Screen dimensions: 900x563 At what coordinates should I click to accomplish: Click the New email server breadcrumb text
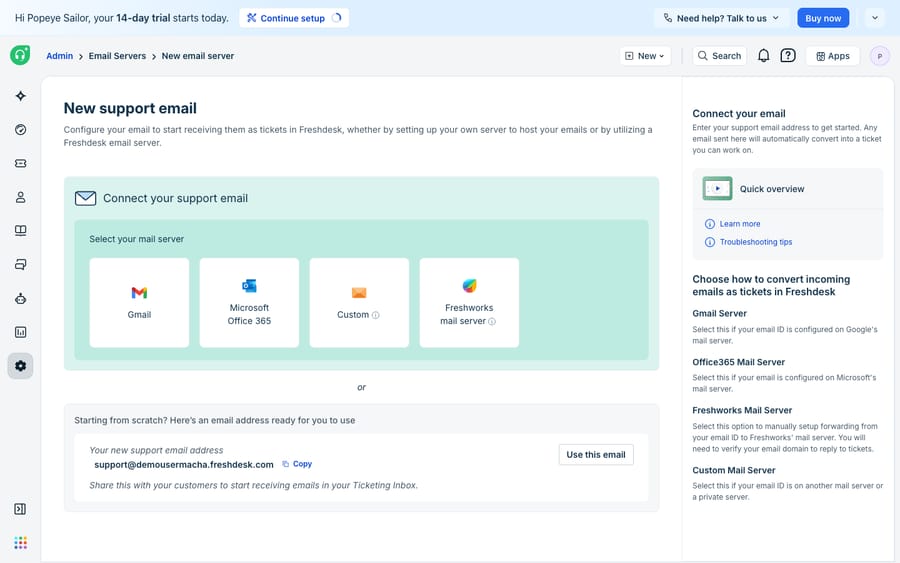pos(197,56)
